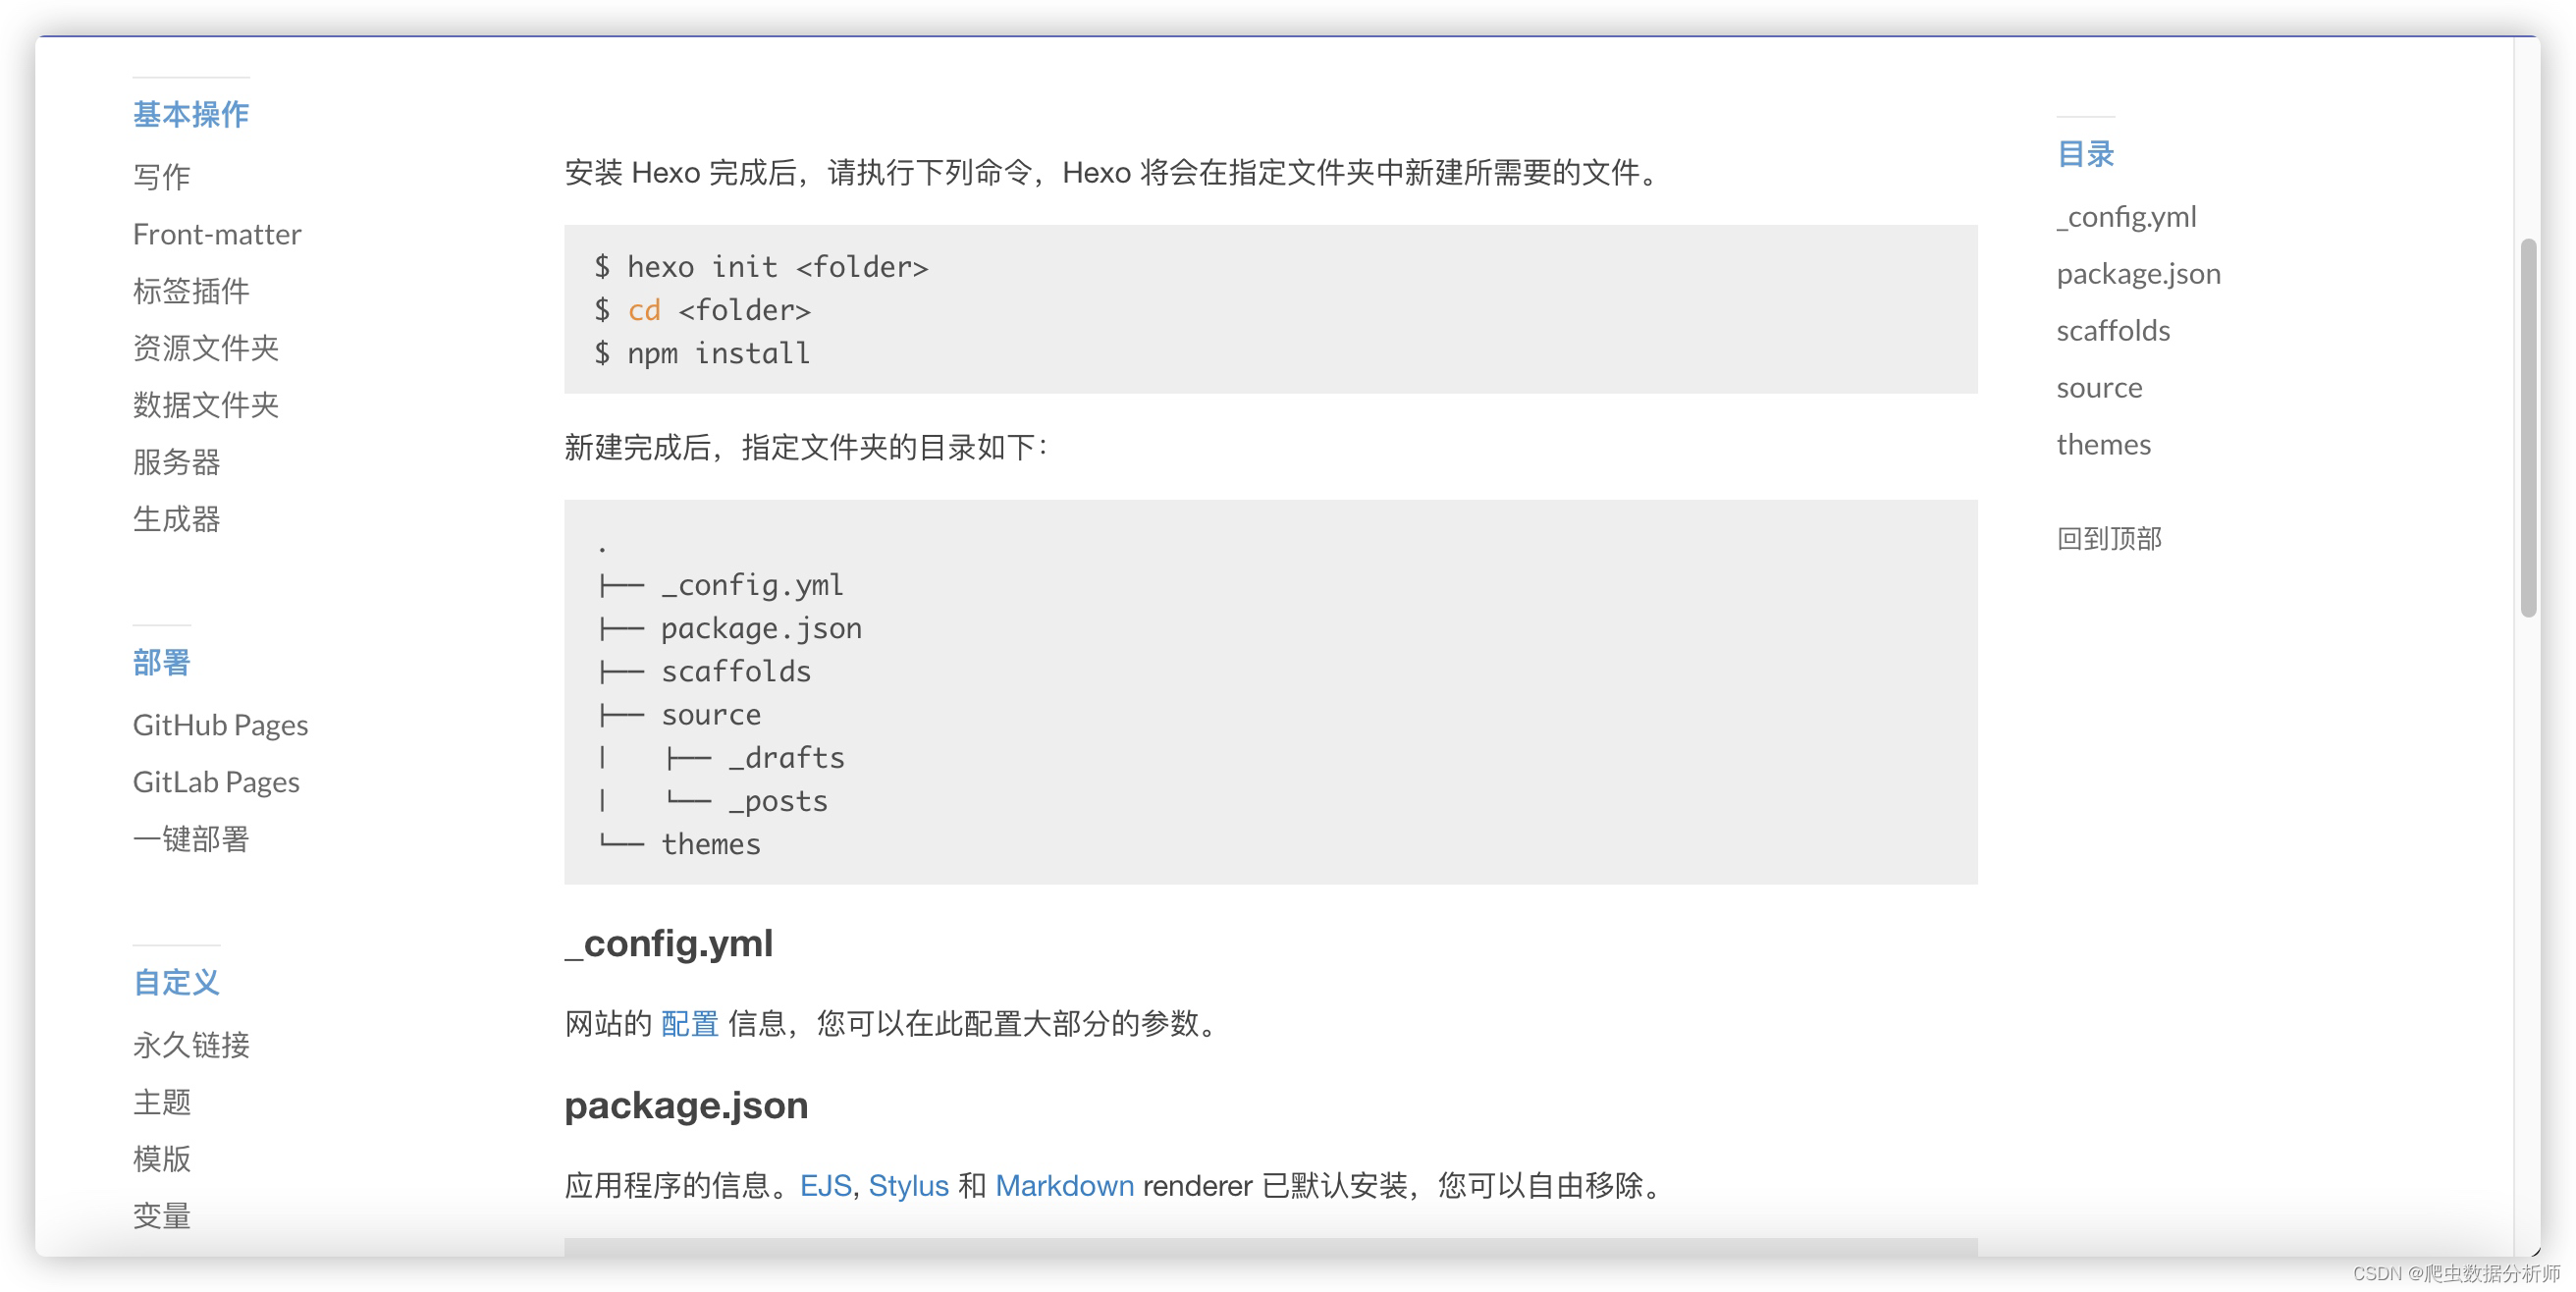Go to 一键部署 in the sidebar
Image resolution: width=2576 pixels, height=1292 pixels.
pyautogui.click(x=191, y=839)
